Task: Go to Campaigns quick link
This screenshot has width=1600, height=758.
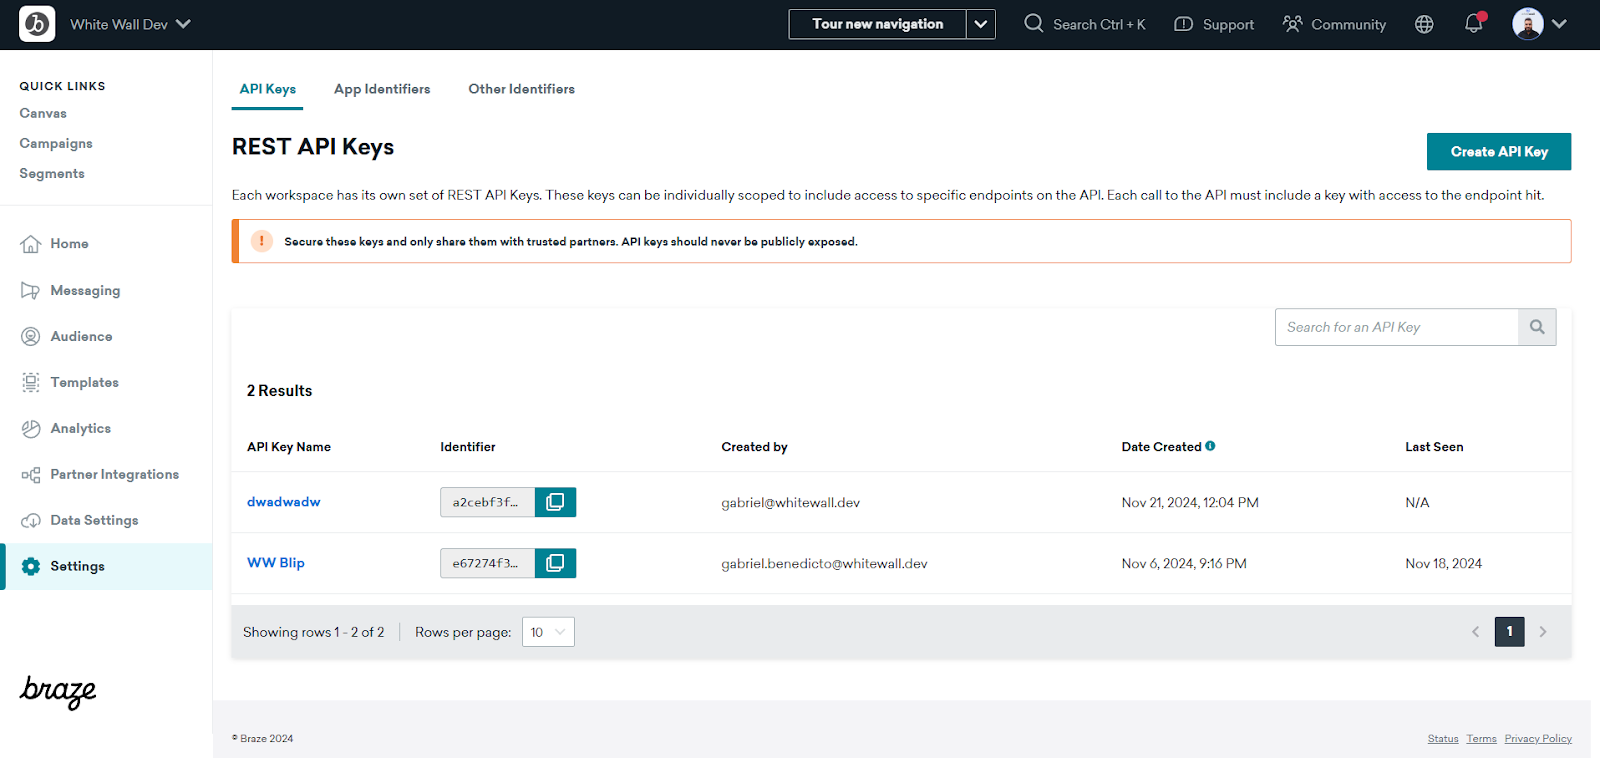Action: pyautogui.click(x=56, y=143)
